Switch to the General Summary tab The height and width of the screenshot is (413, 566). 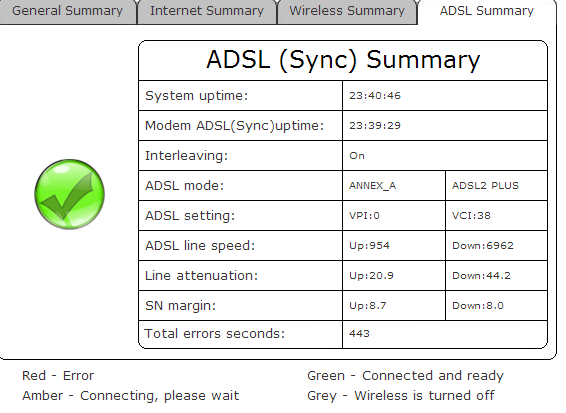(68, 11)
